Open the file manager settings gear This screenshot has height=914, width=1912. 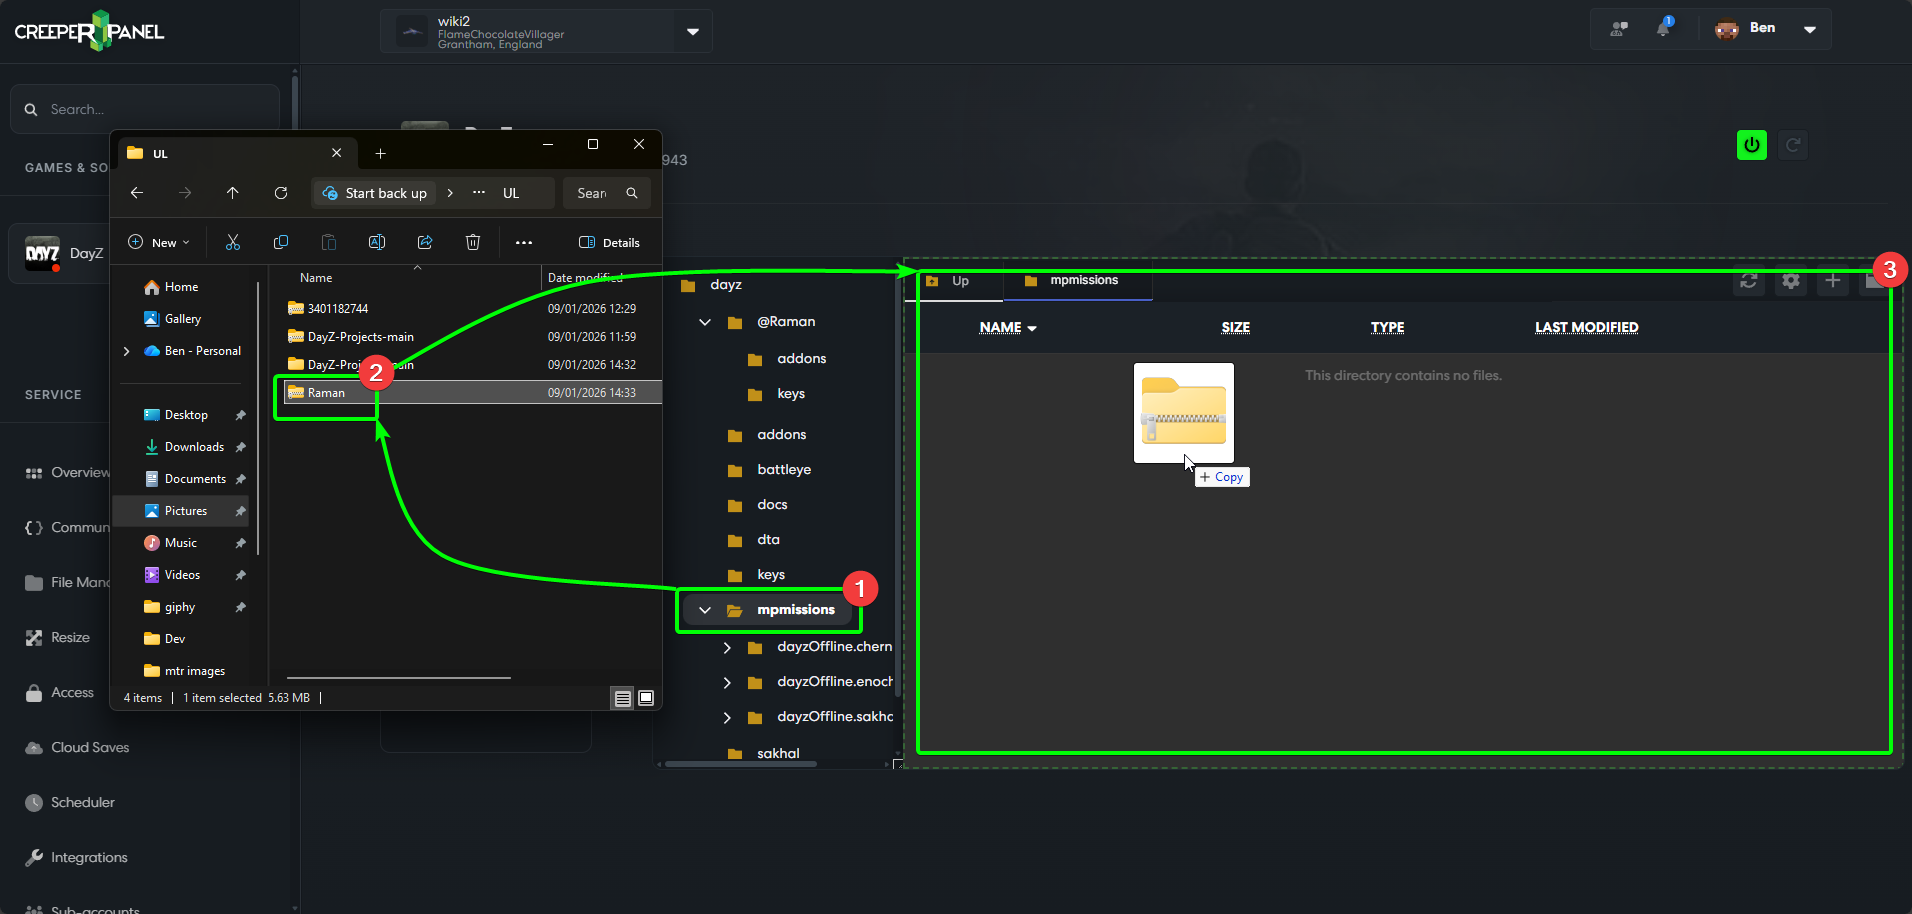pyautogui.click(x=1791, y=281)
